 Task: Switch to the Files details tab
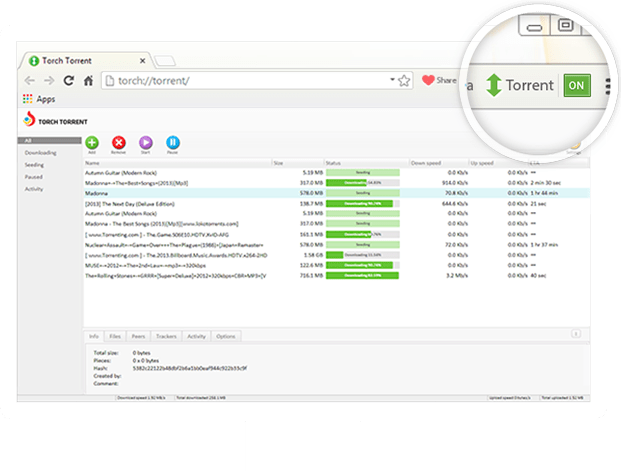click(115, 336)
